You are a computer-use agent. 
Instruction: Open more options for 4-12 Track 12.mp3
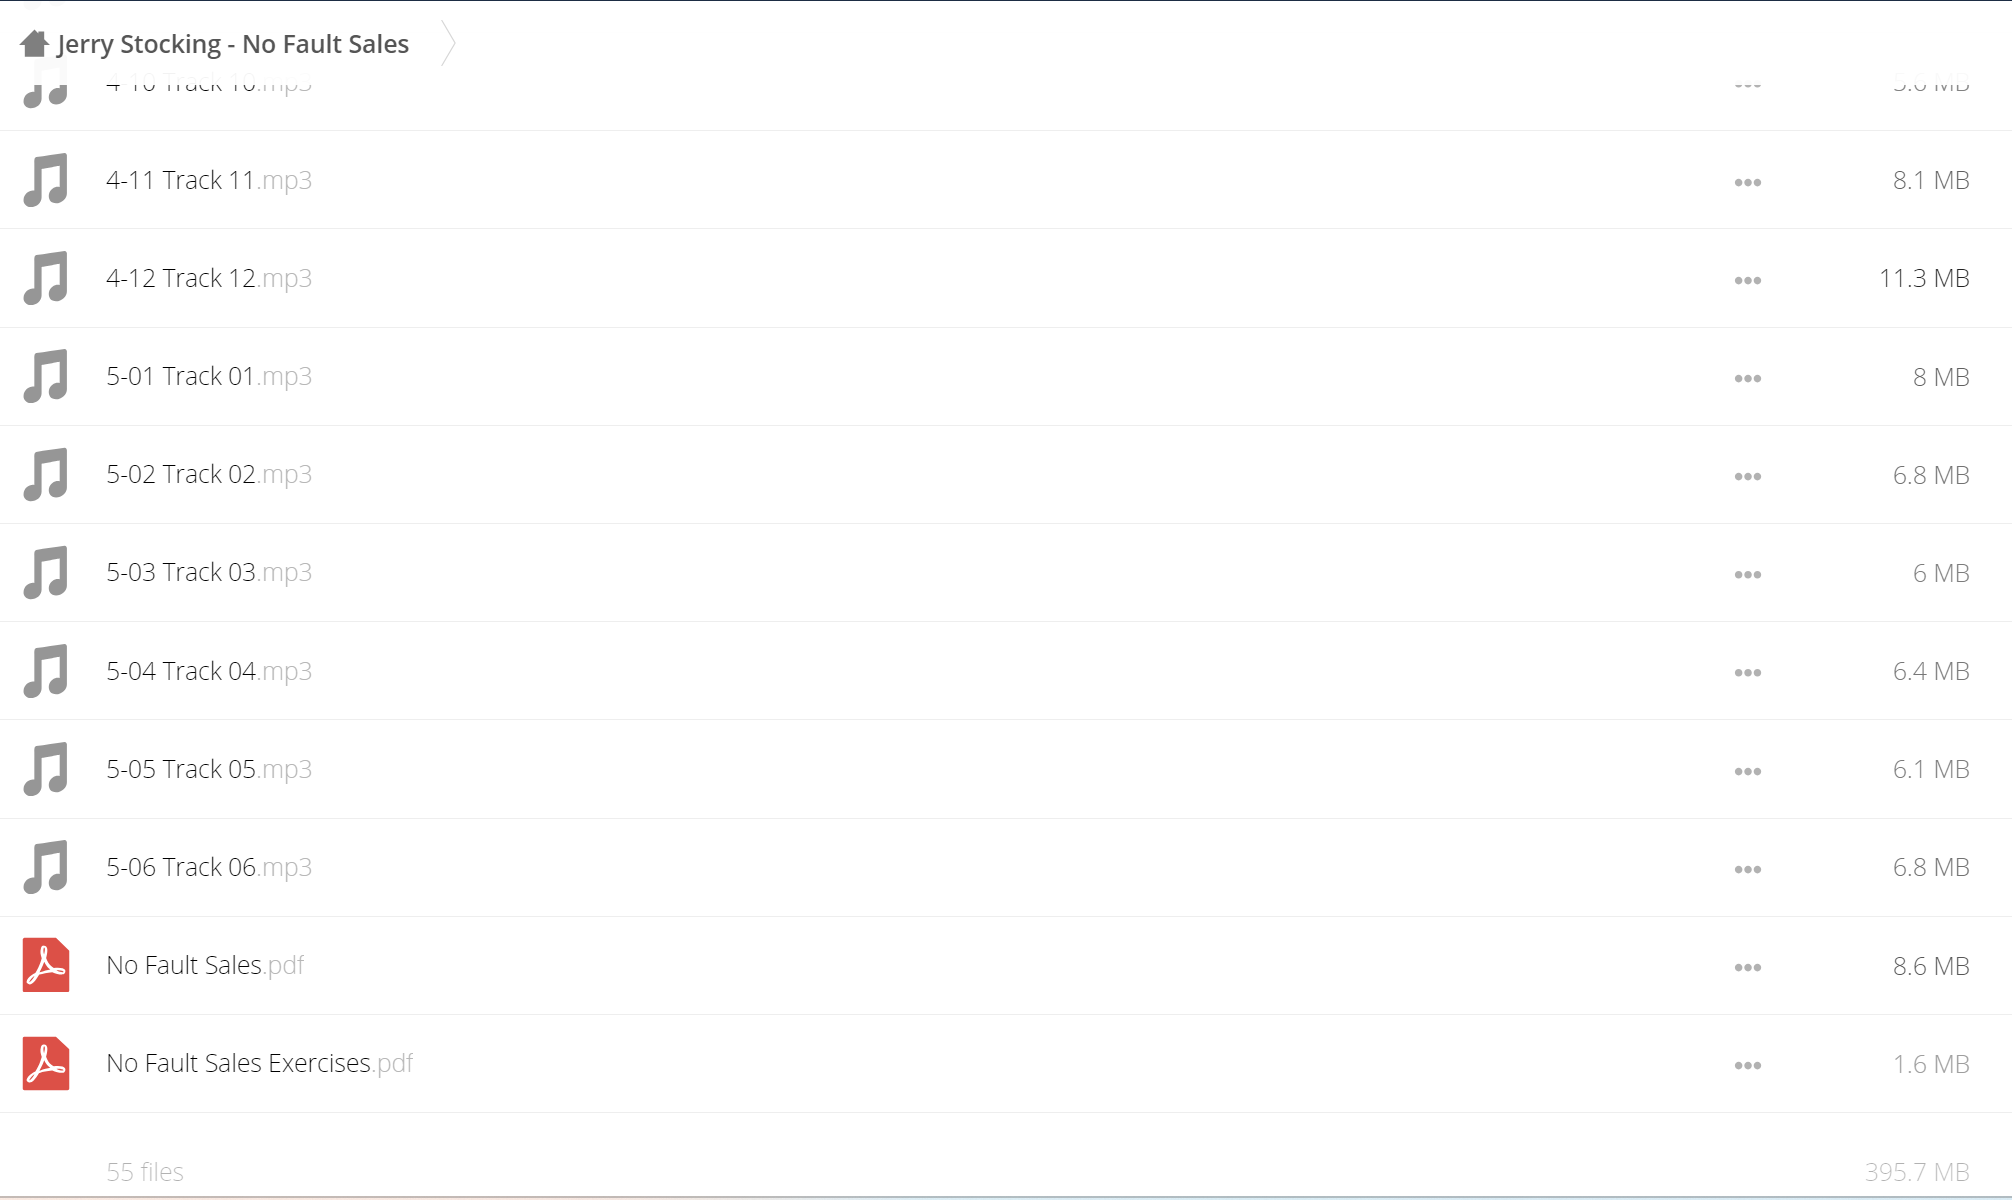[1748, 280]
